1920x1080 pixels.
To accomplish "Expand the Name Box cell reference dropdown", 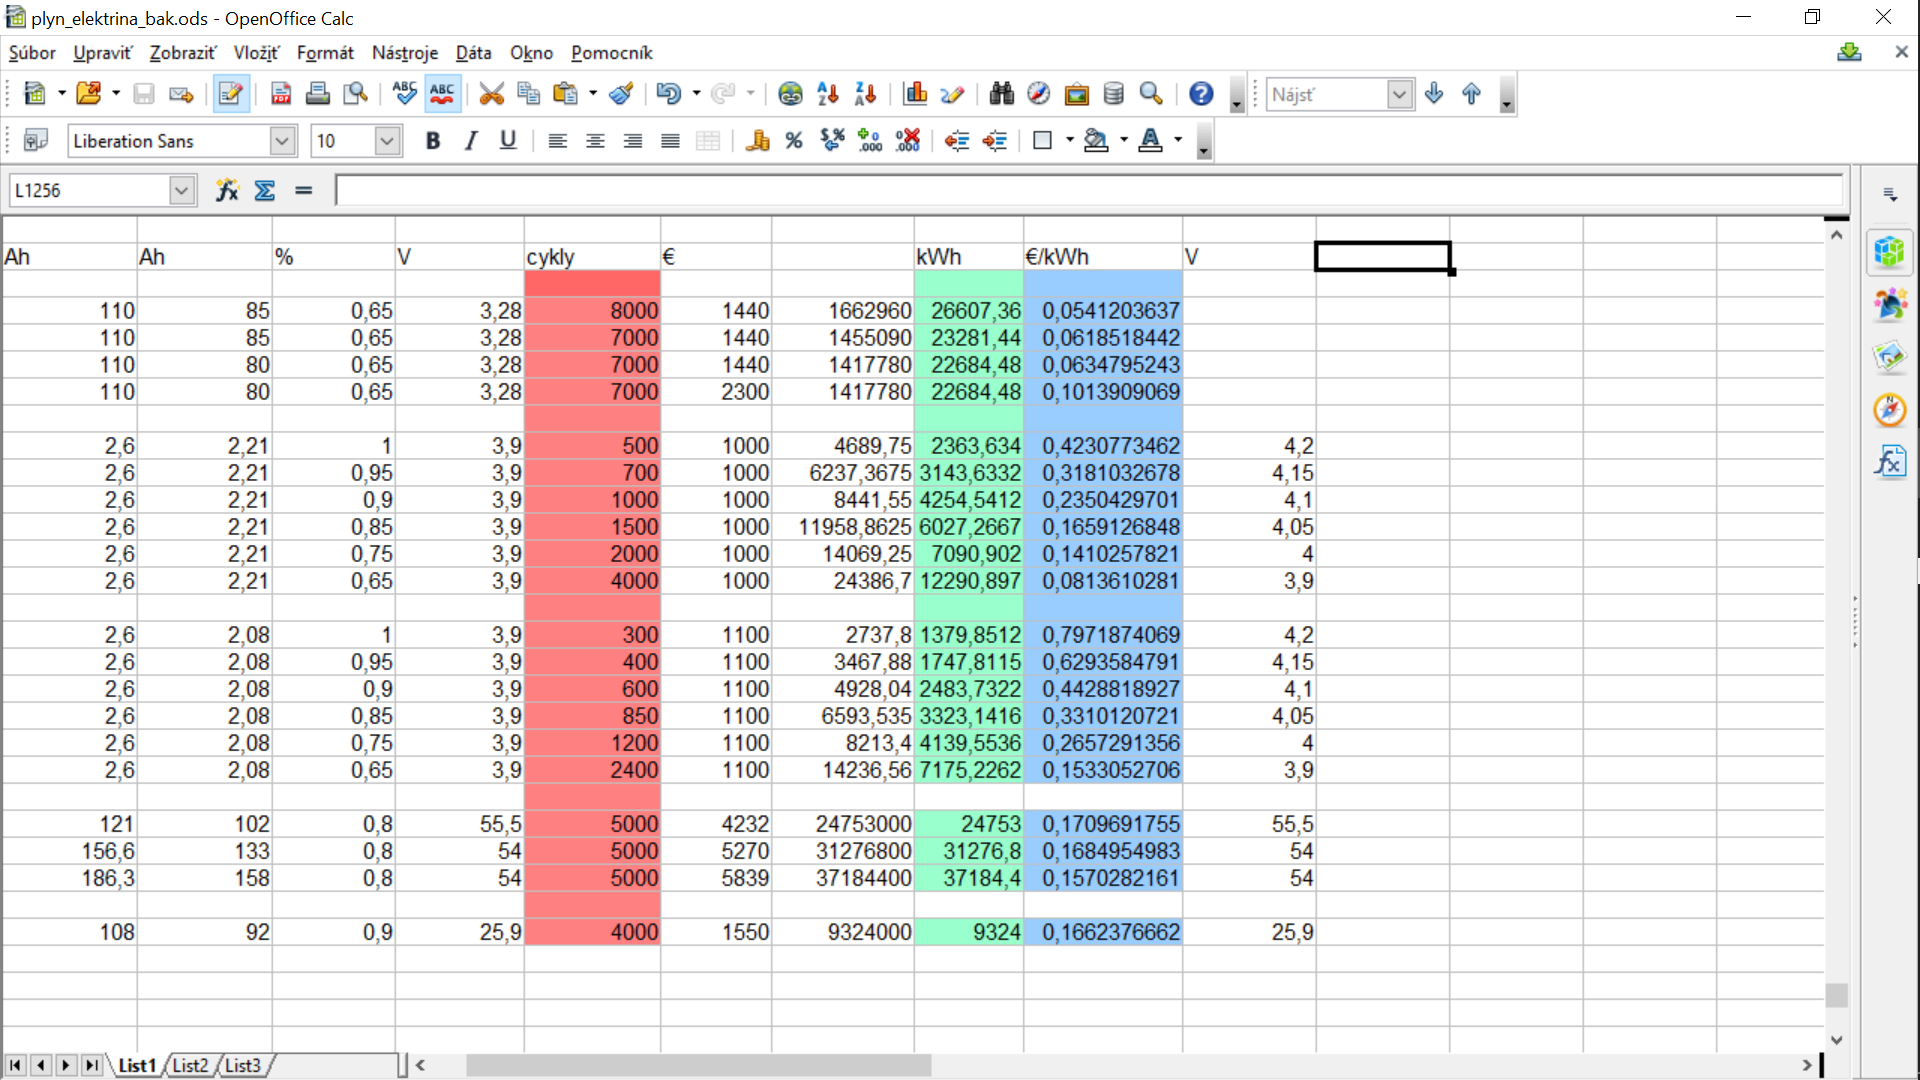I will pyautogui.click(x=181, y=190).
